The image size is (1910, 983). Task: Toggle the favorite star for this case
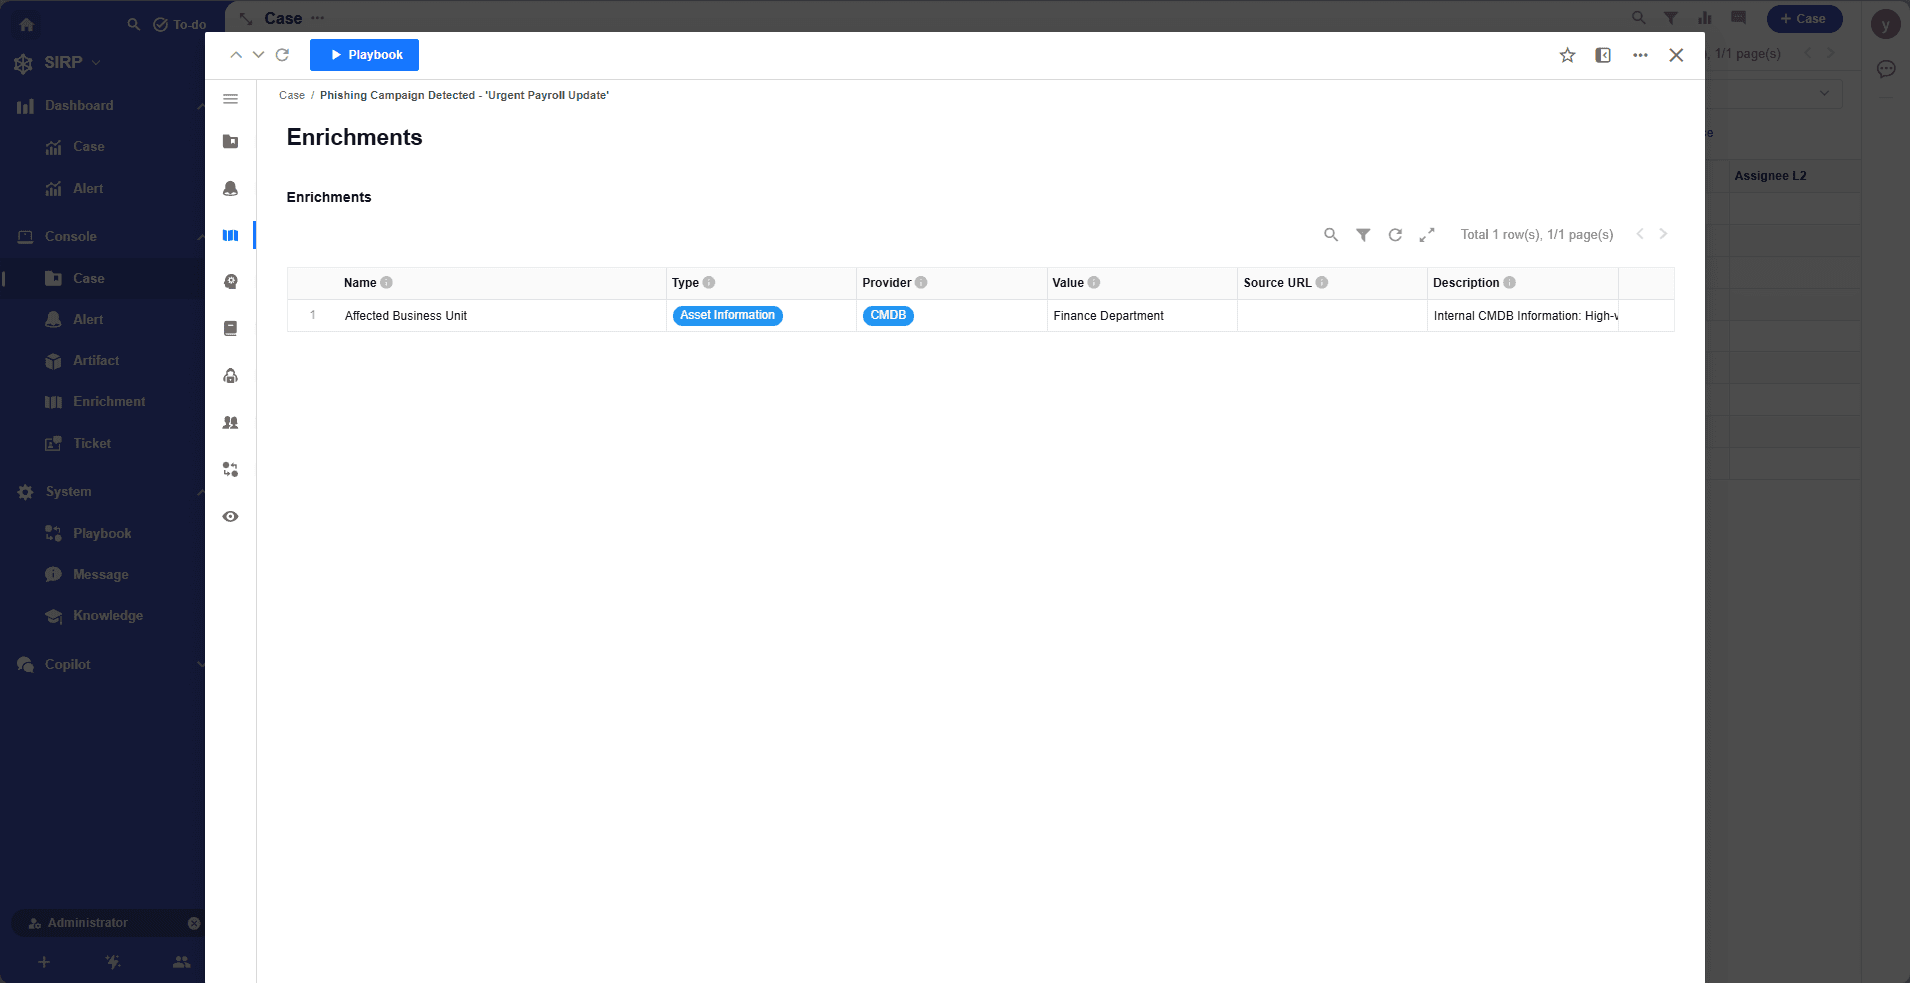(1567, 56)
